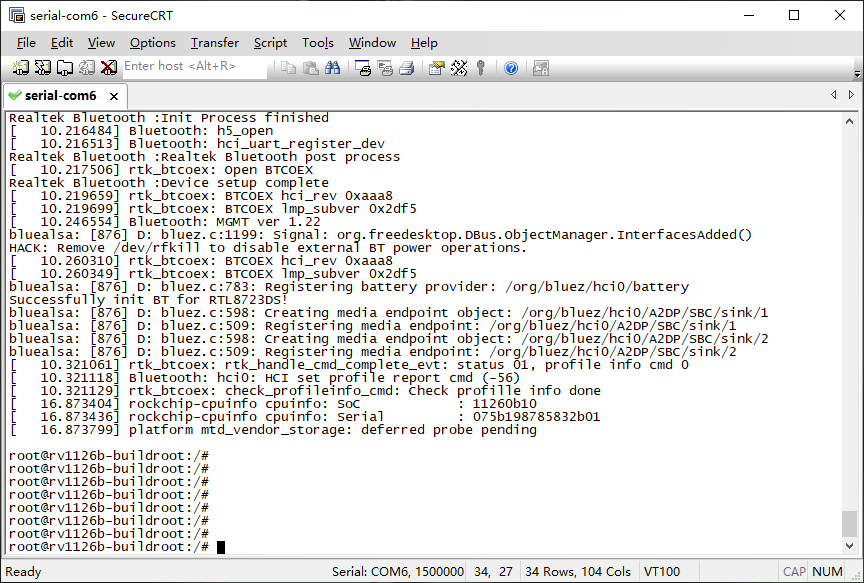Open the Tools menu
Image resolution: width=864 pixels, height=583 pixels.
pos(318,43)
